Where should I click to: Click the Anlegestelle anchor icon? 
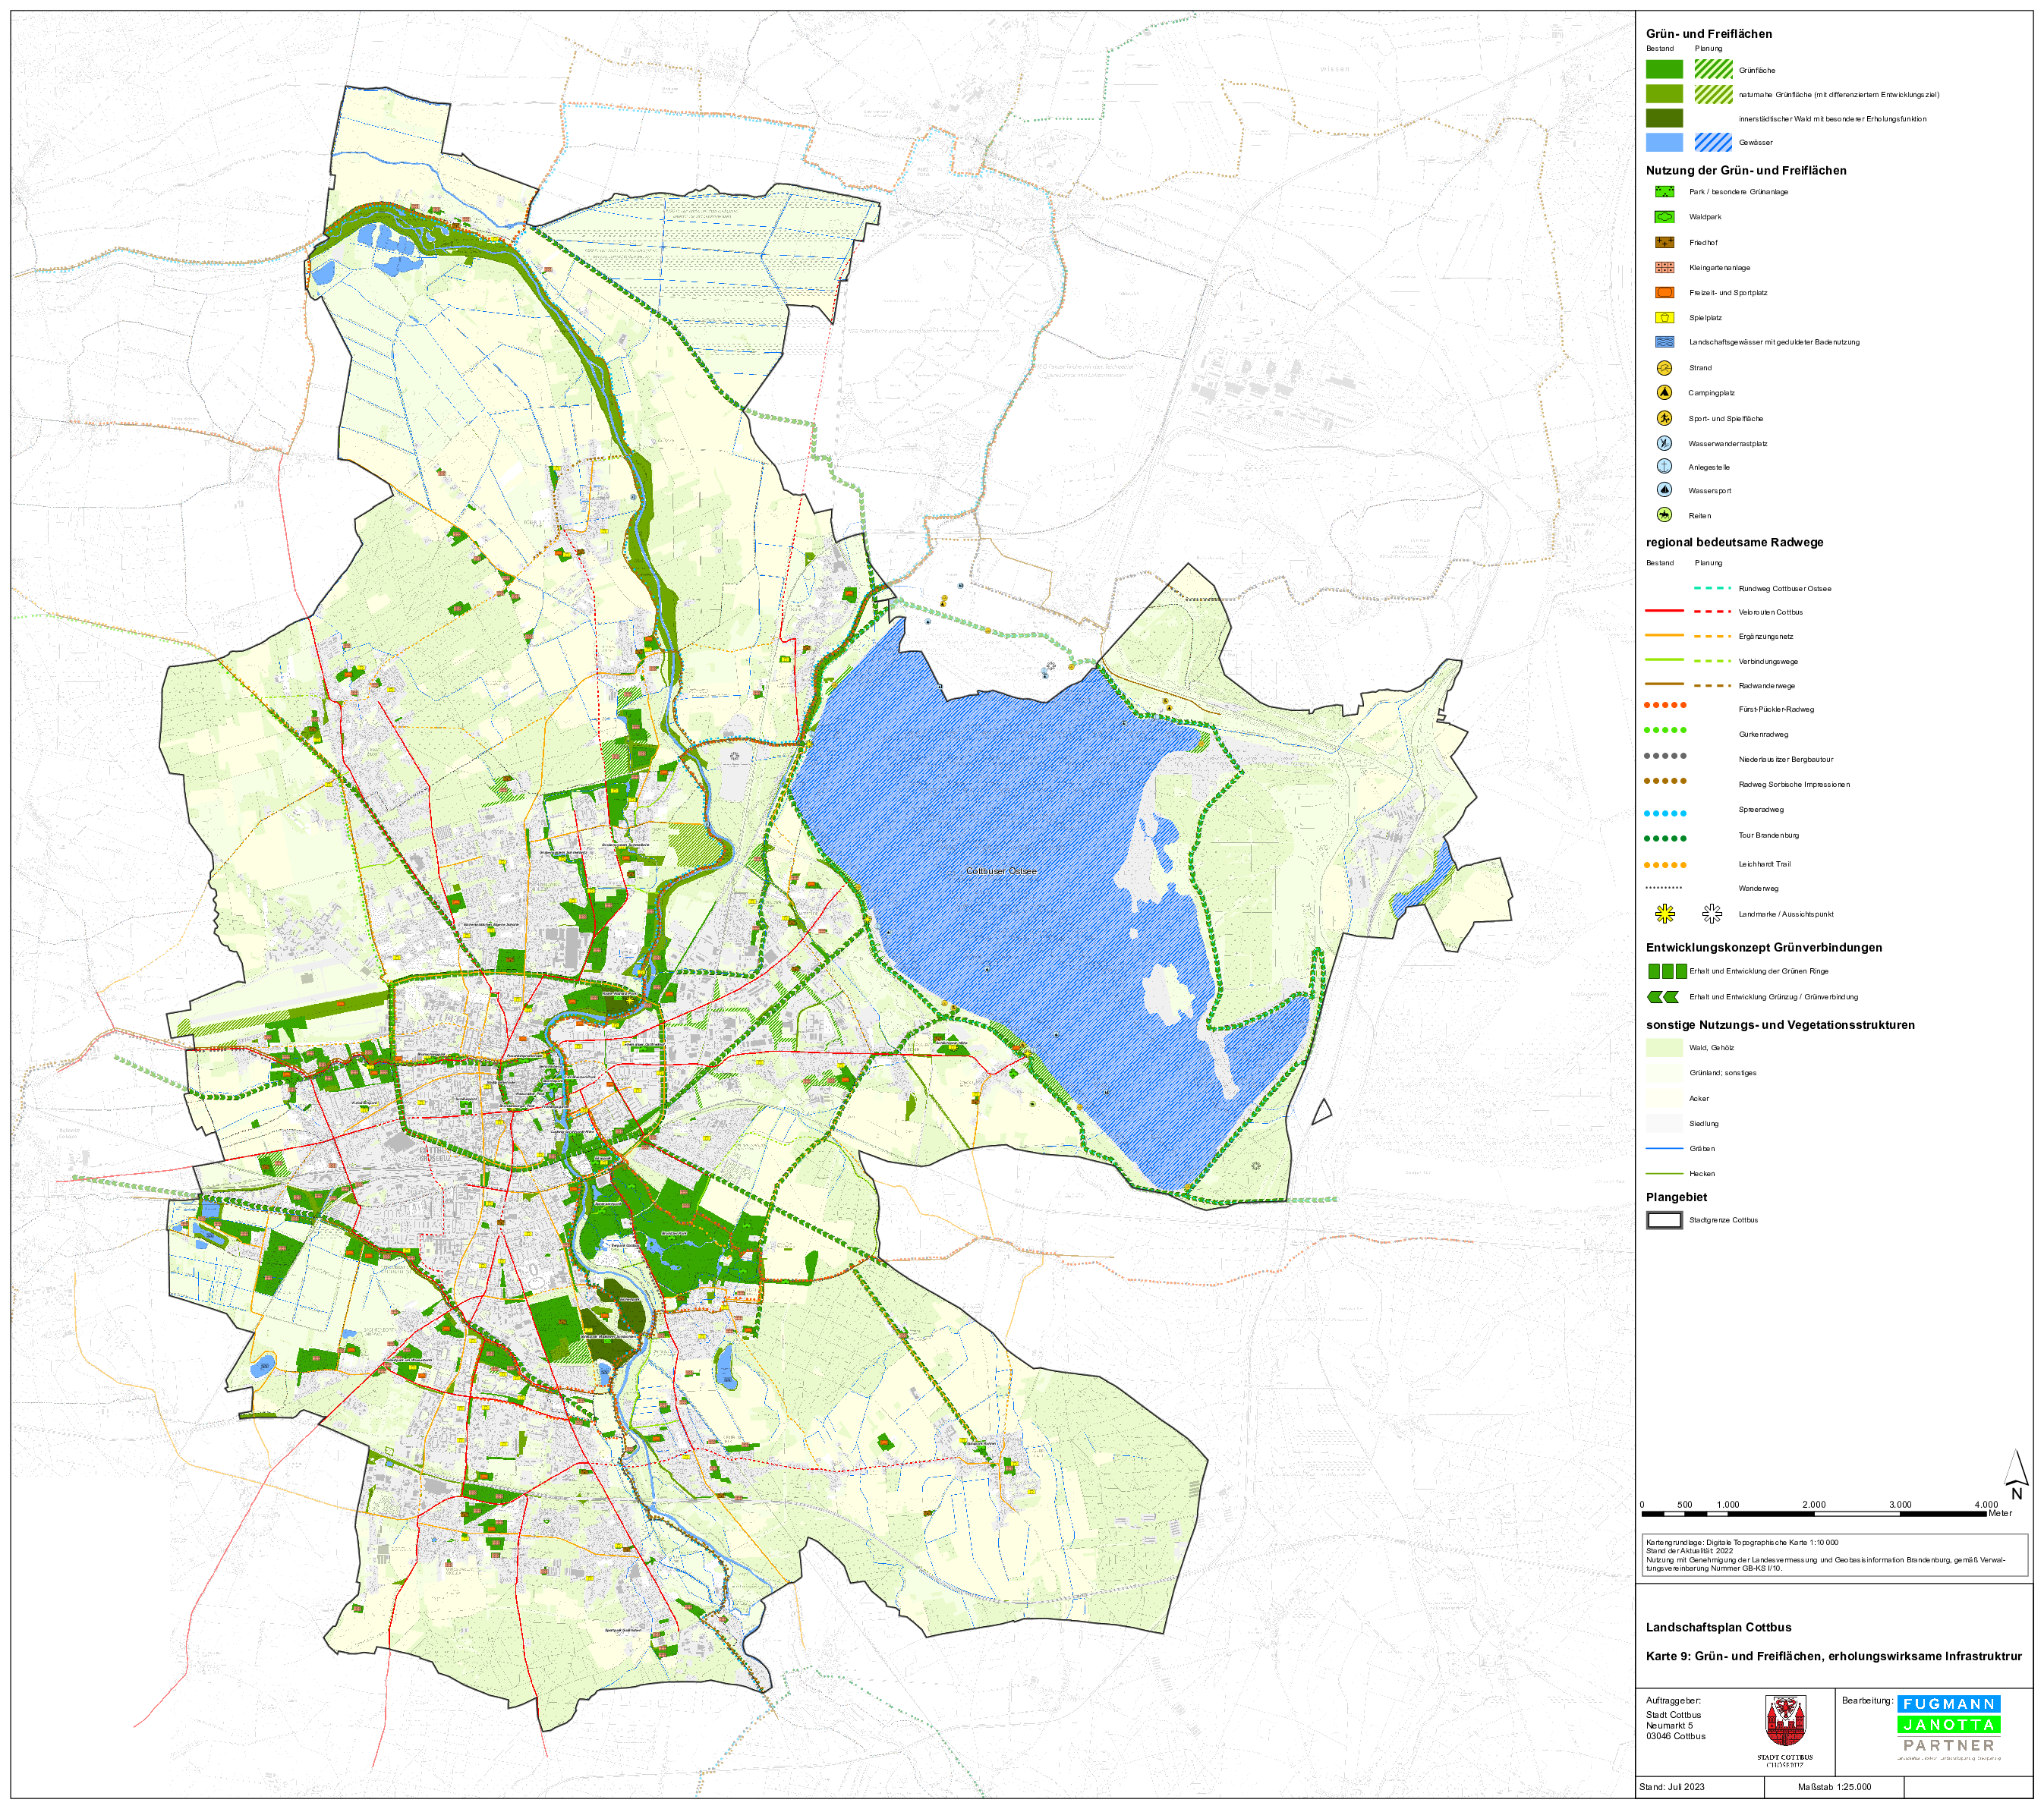pos(1664,467)
